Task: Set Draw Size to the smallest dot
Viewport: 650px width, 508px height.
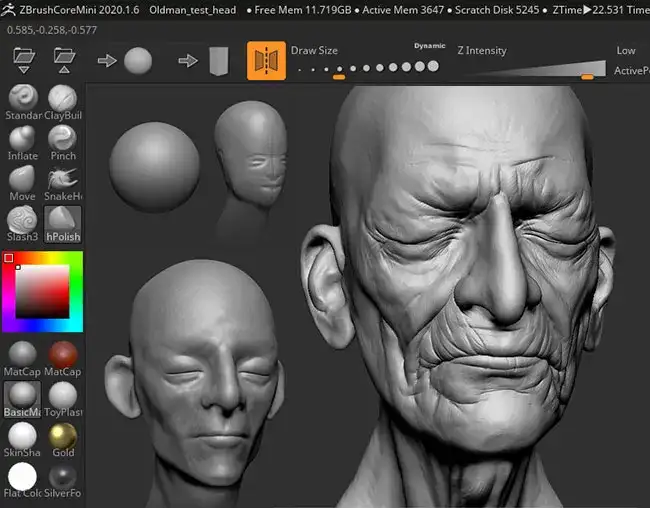Action: tap(299, 70)
